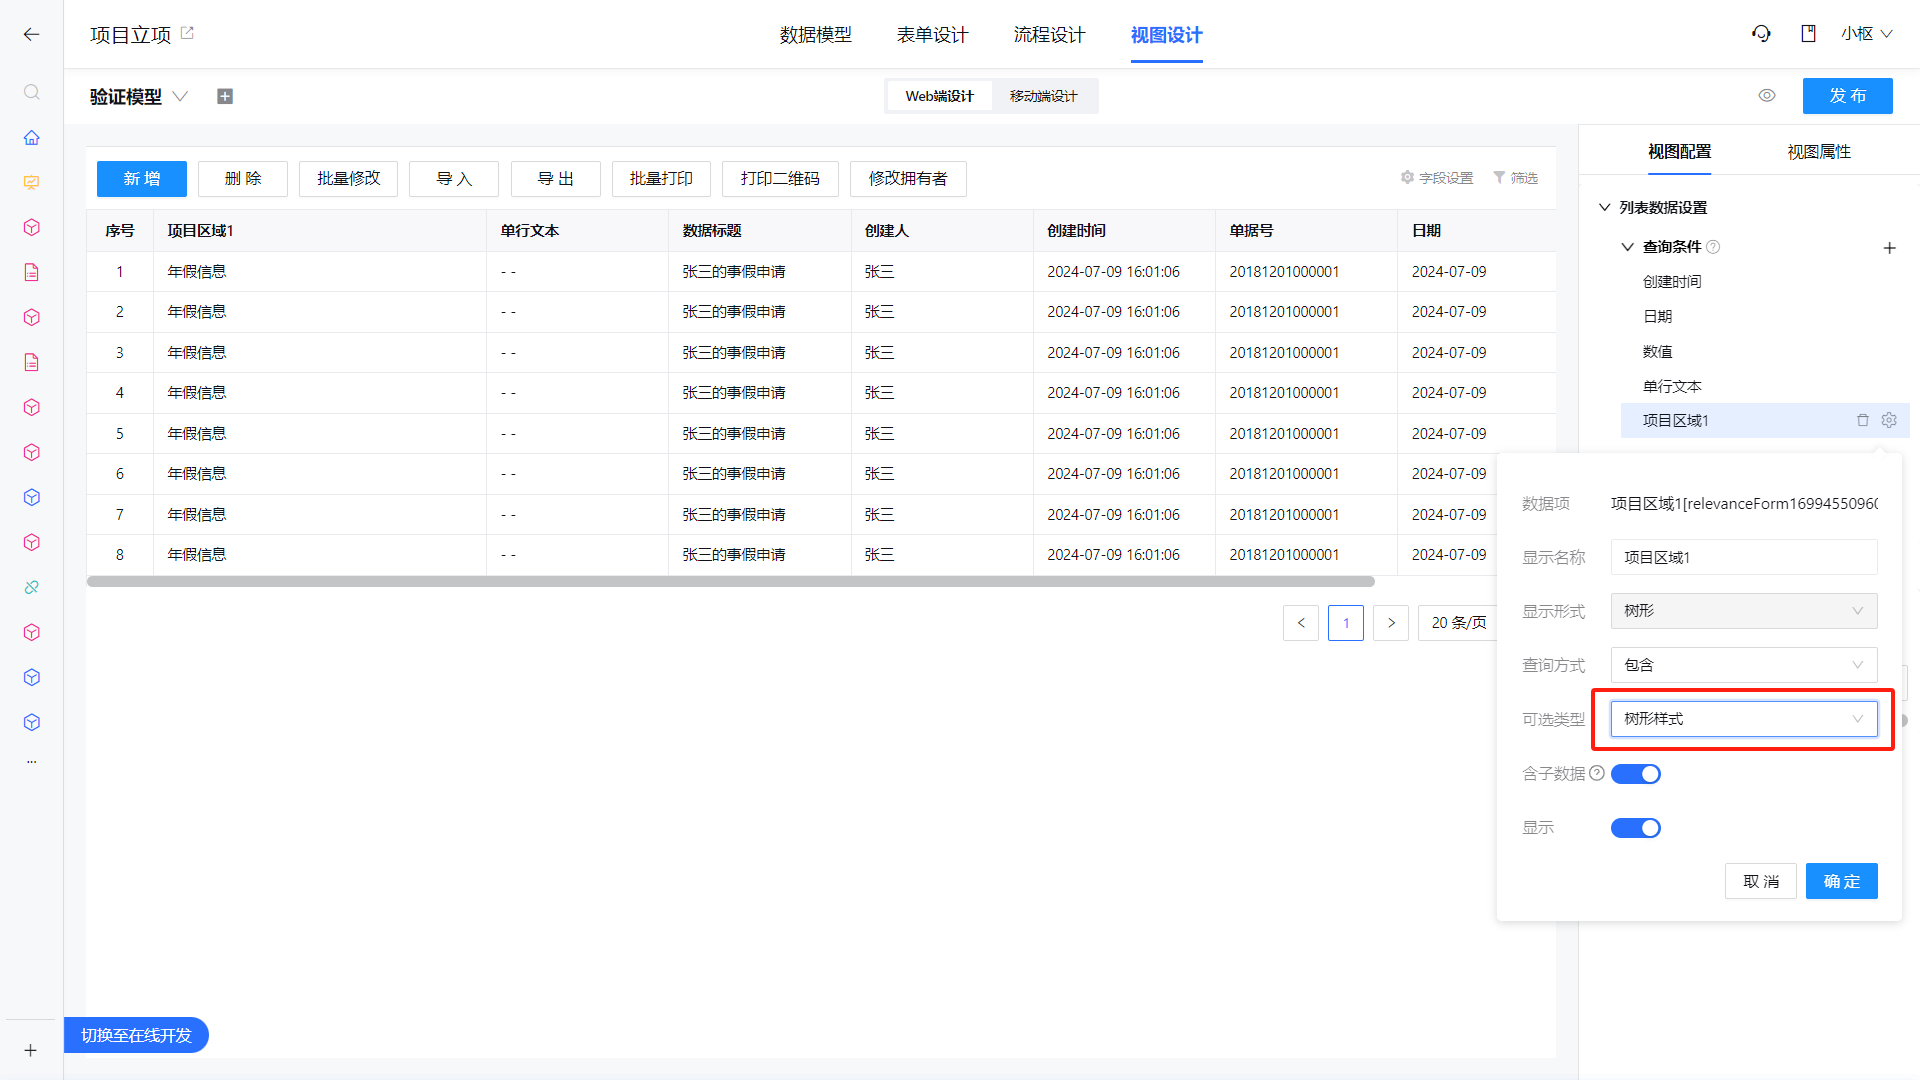Click the 导入 button

click(x=454, y=179)
